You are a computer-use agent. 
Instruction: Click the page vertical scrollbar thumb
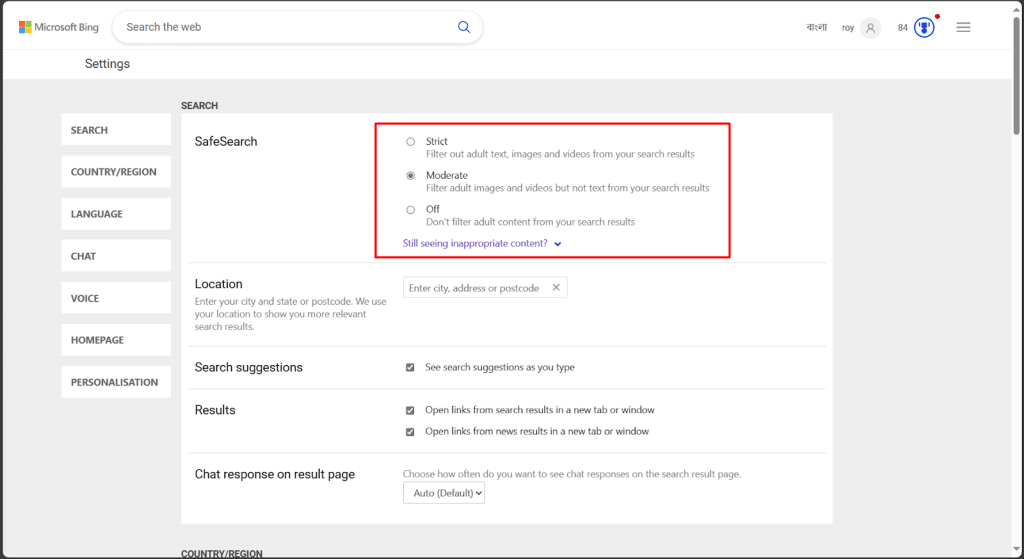point(1016,75)
